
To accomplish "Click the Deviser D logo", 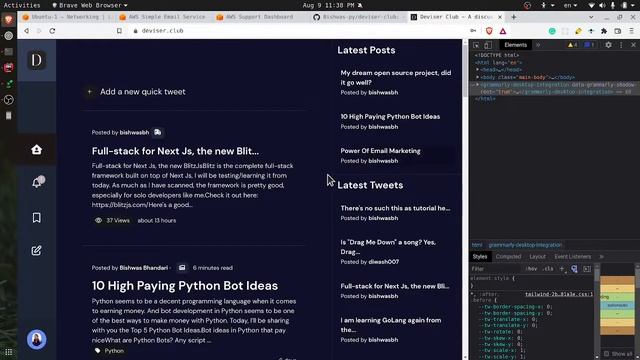I will [36, 60].
